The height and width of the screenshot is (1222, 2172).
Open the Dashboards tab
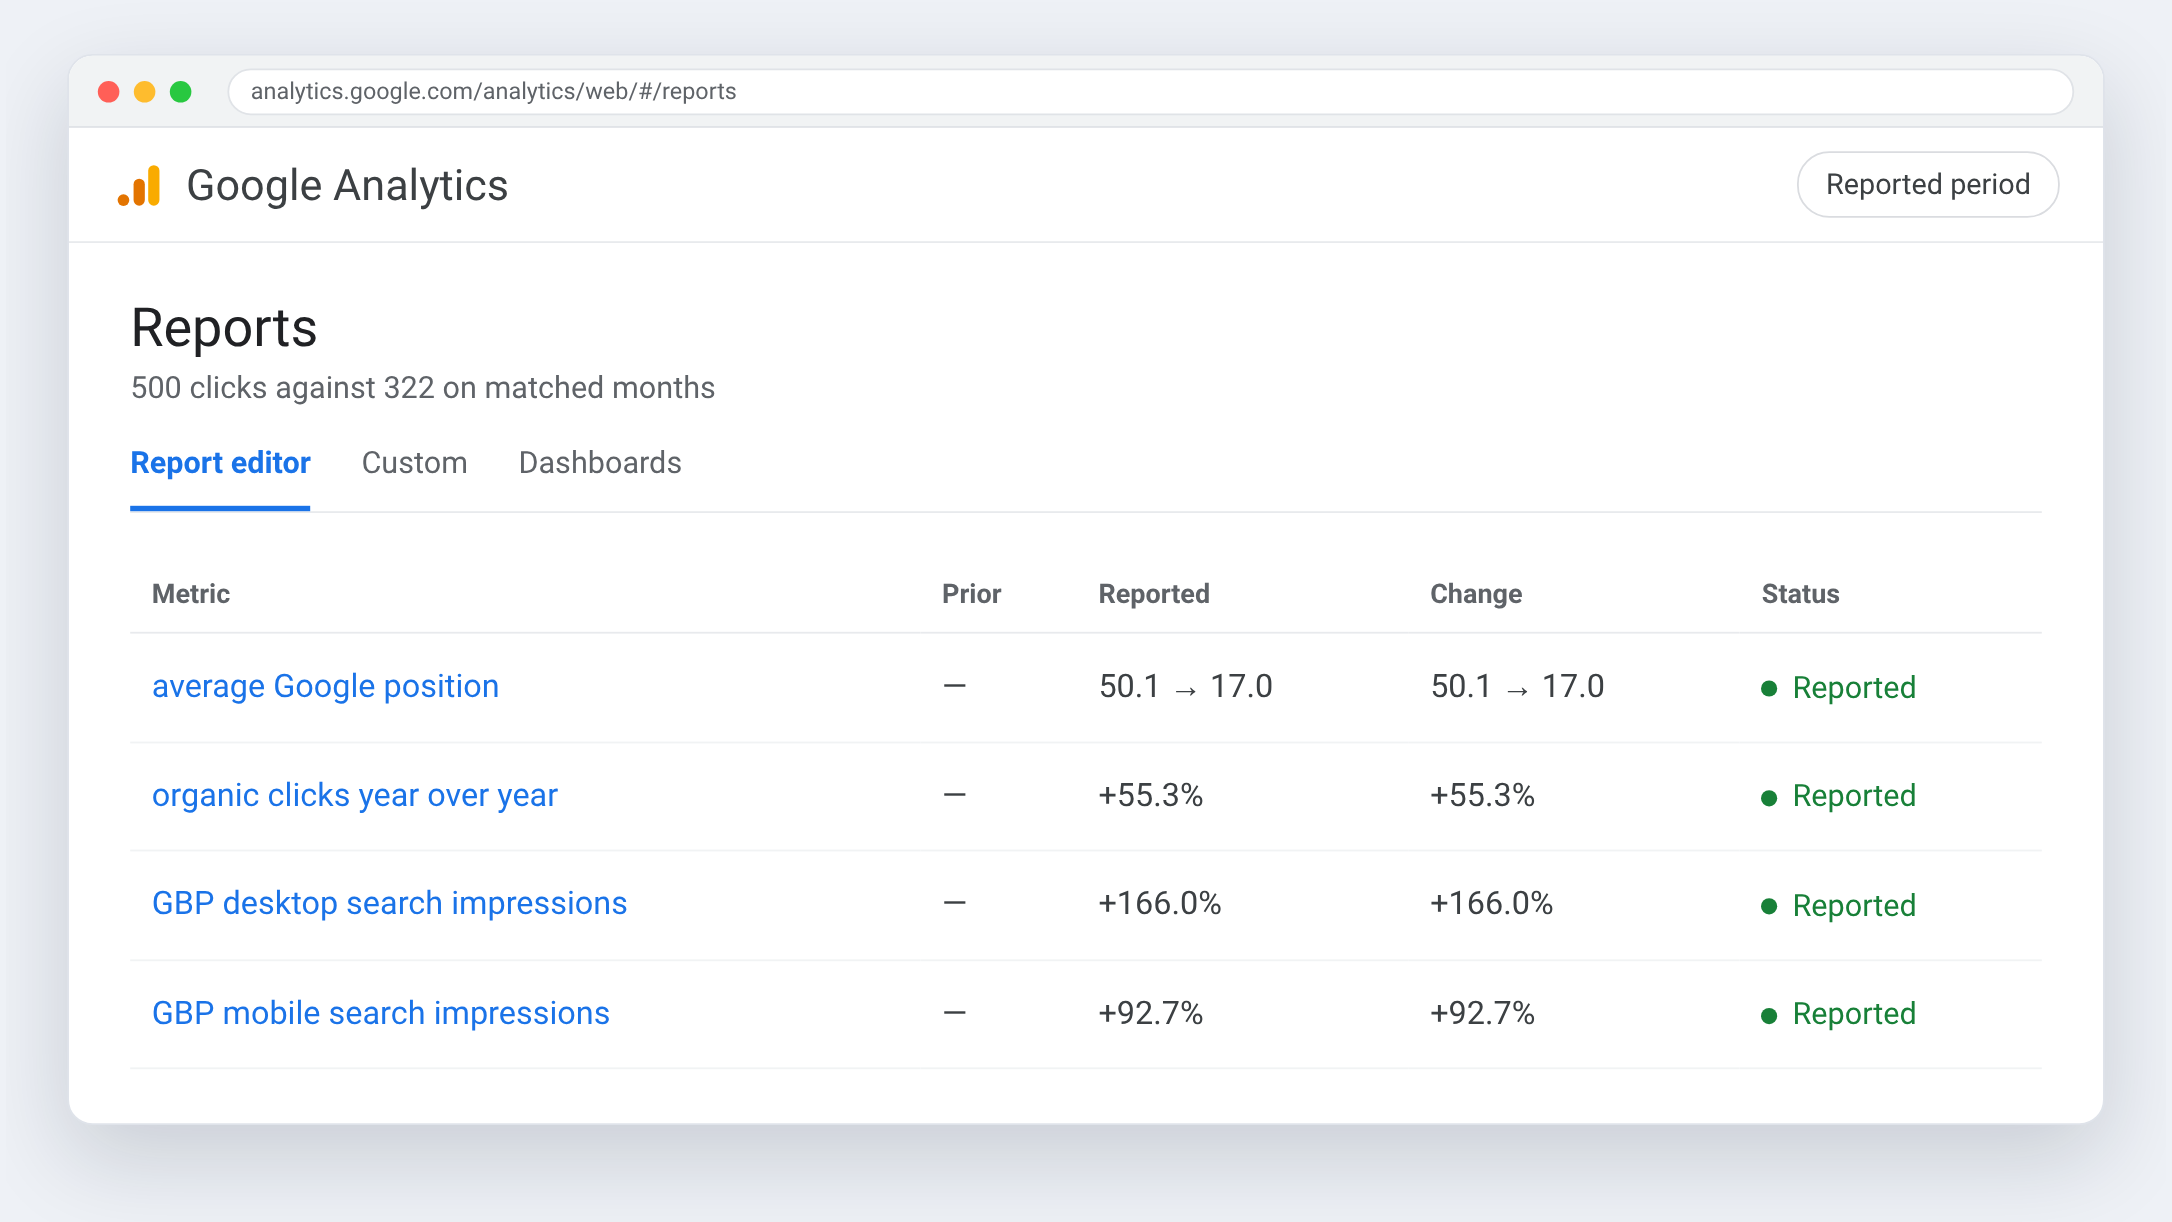coord(600,463)
